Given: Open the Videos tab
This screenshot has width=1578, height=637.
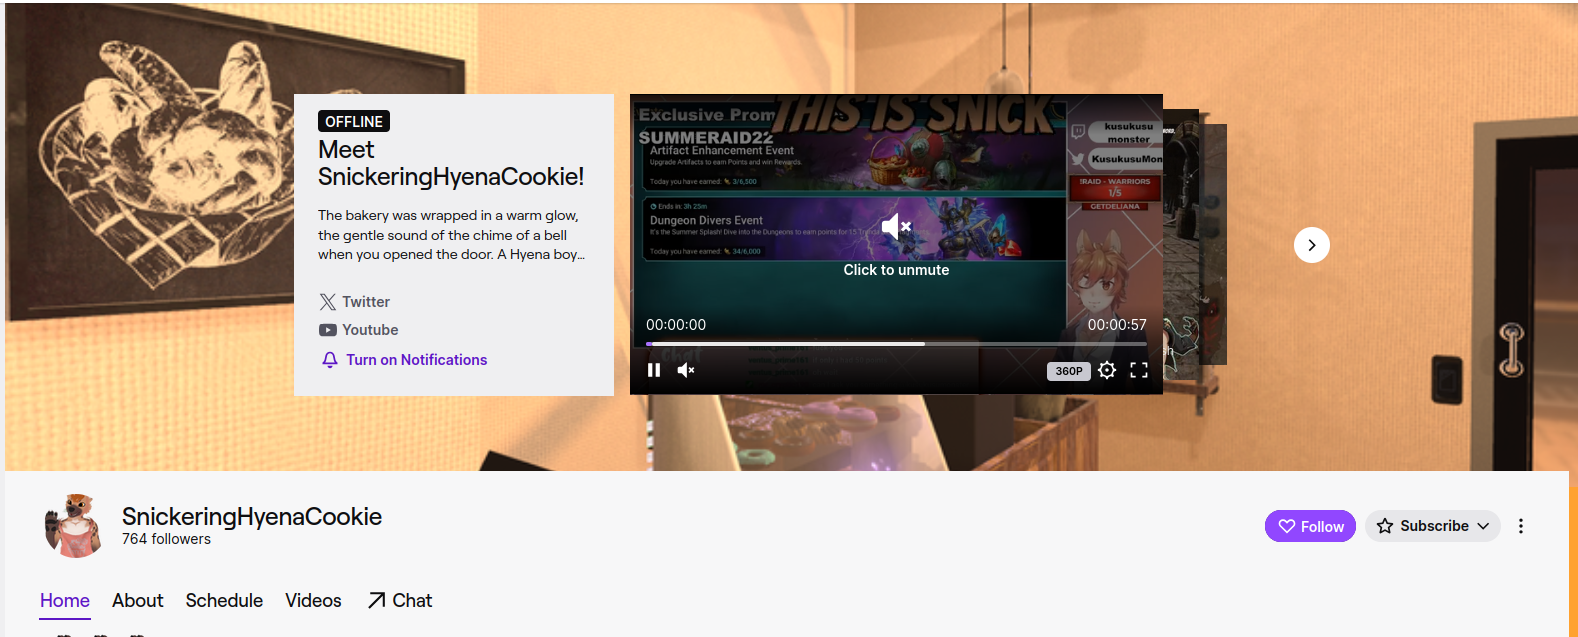Looking at the screenshot, I should tap(313, 601).
